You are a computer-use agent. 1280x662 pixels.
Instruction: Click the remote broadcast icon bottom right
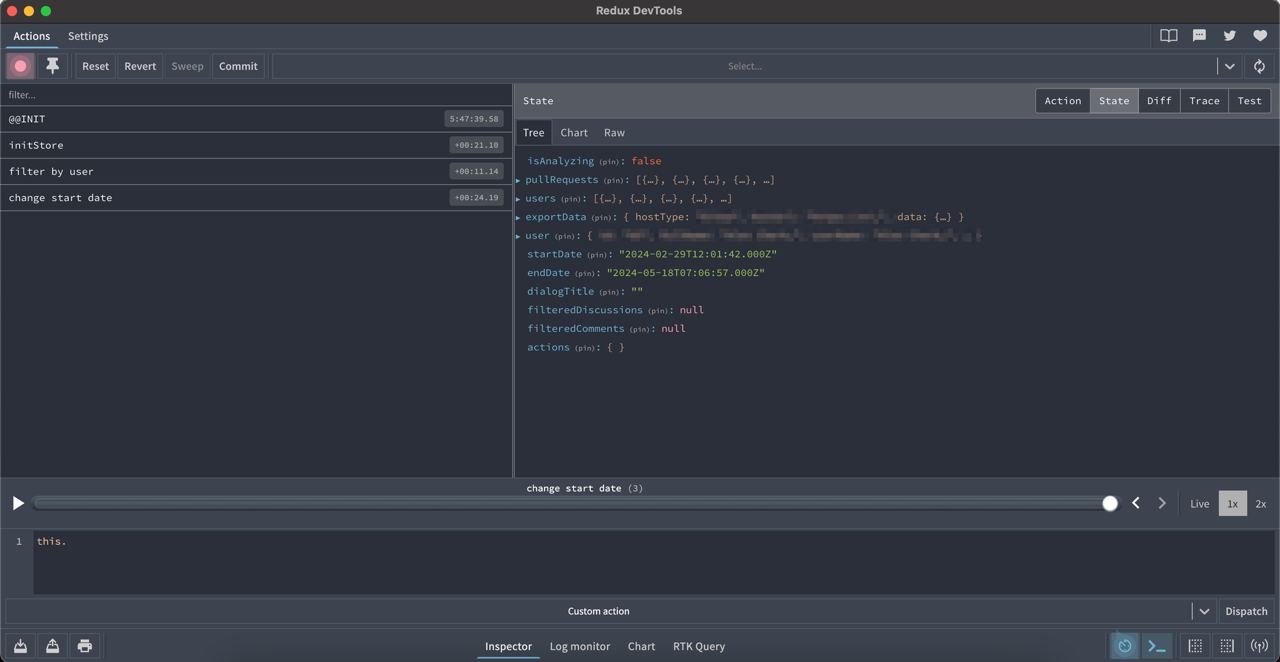tap(1259, 645)
